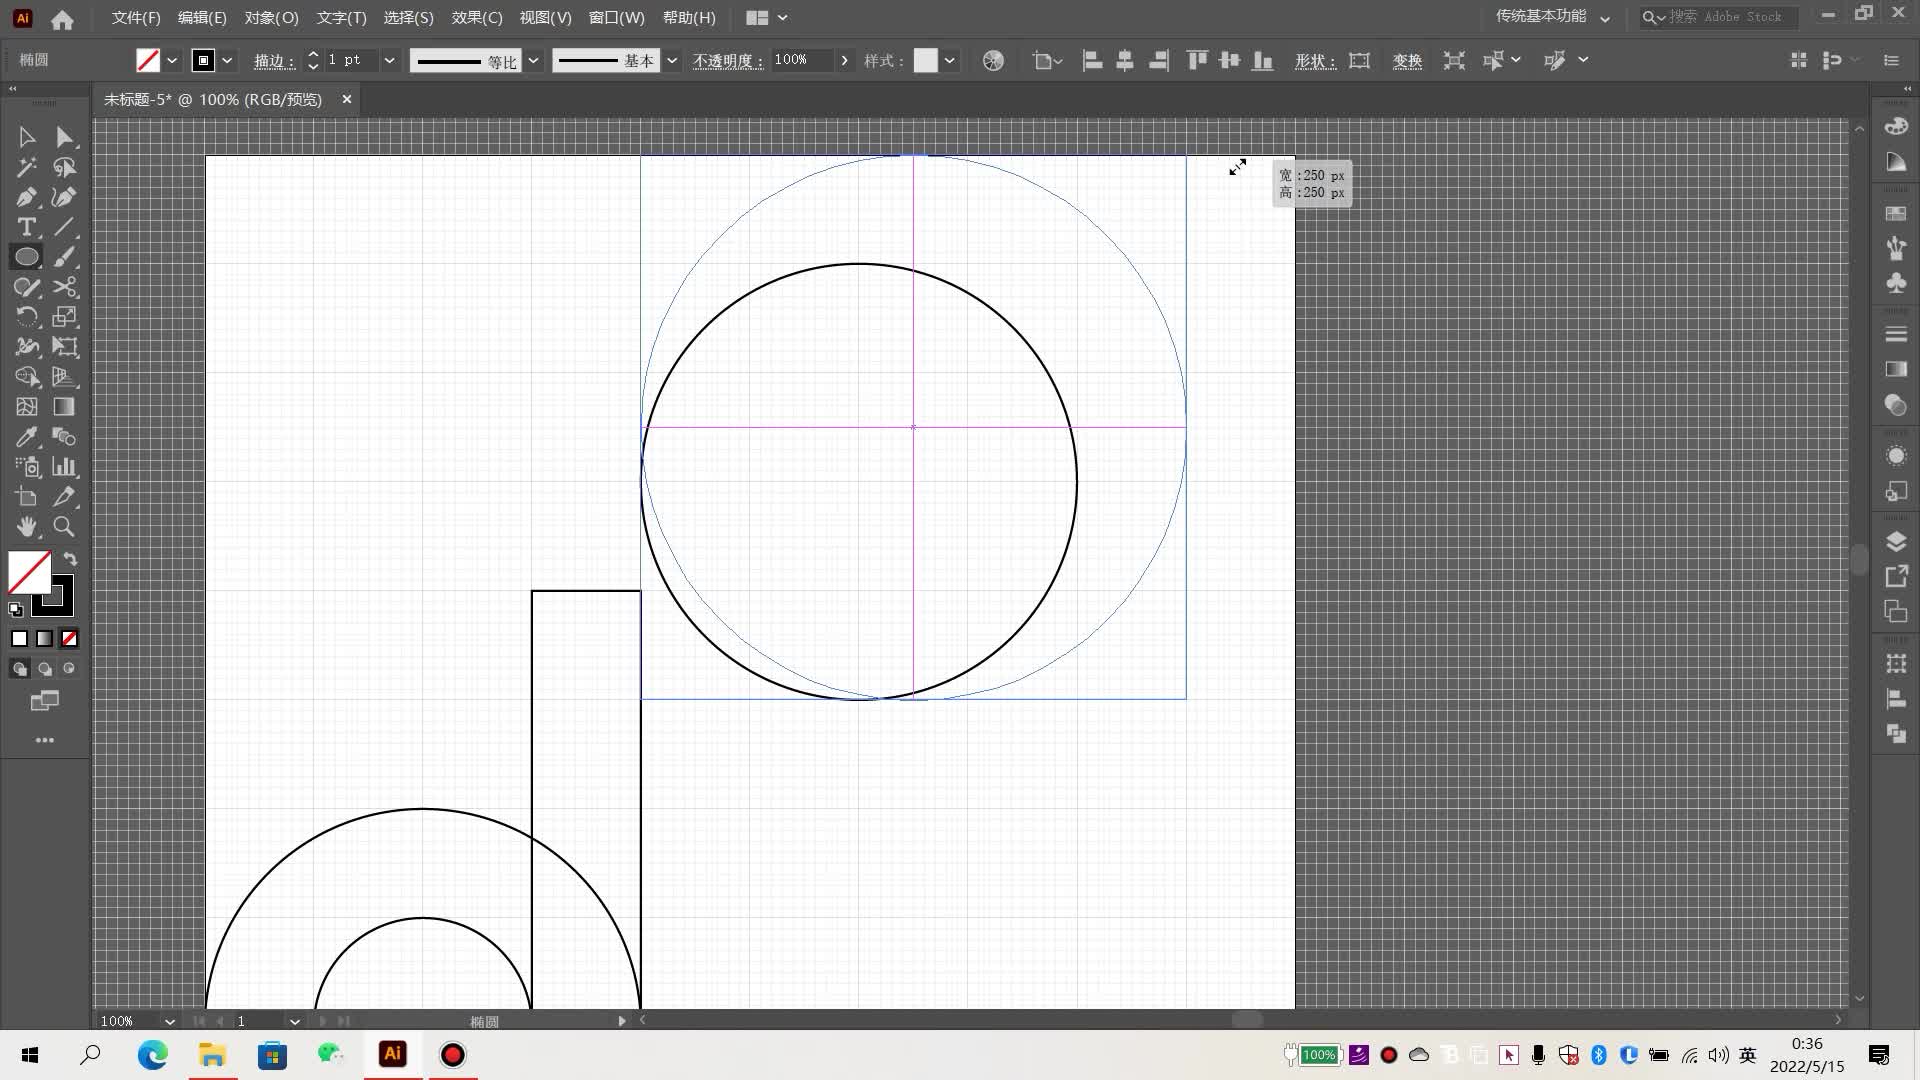This screenshot has height=1080, width=1920.
Task: Open the 效果(C) menu
Action: tap(476, 17)
